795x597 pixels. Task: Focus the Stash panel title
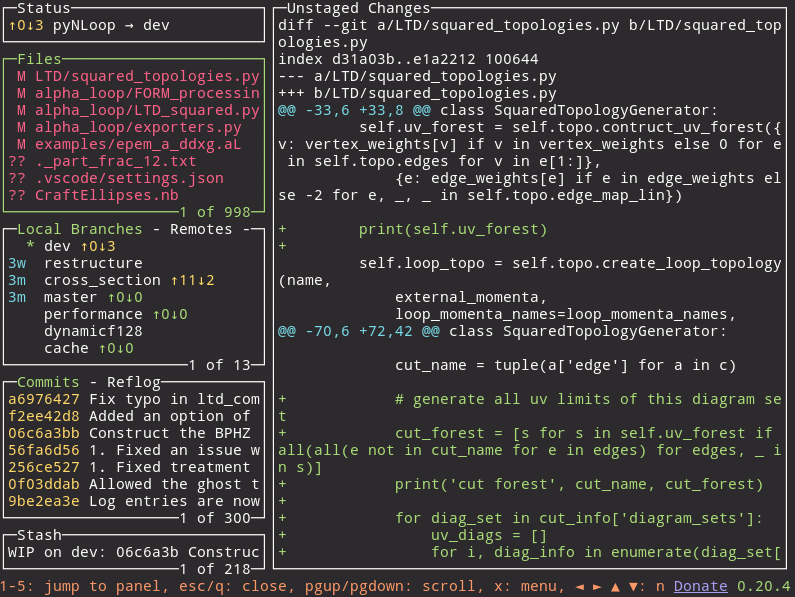point(39,535)
